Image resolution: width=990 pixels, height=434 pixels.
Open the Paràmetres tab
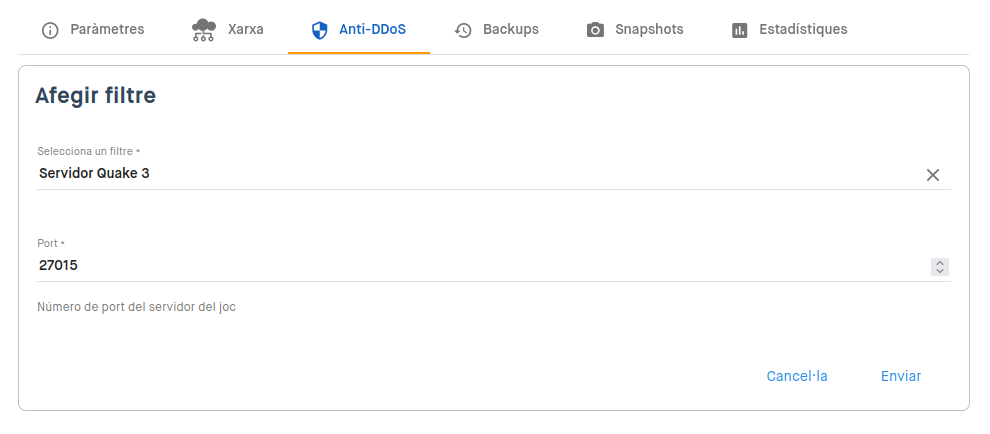(107, 29)
